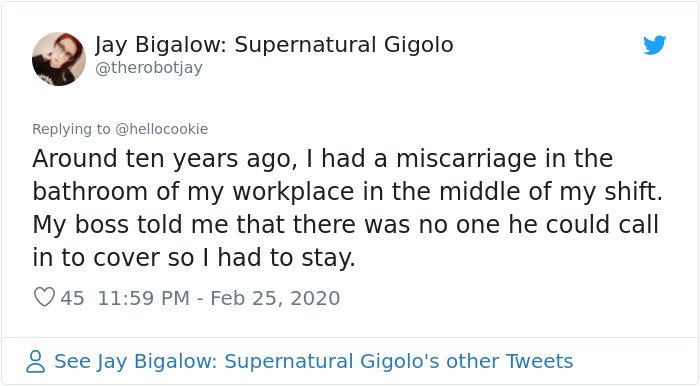The height and width of the screenshot is (386, 700).
Task: Click the word 'miscarriage' in the tweet
Action: [467, 159]
